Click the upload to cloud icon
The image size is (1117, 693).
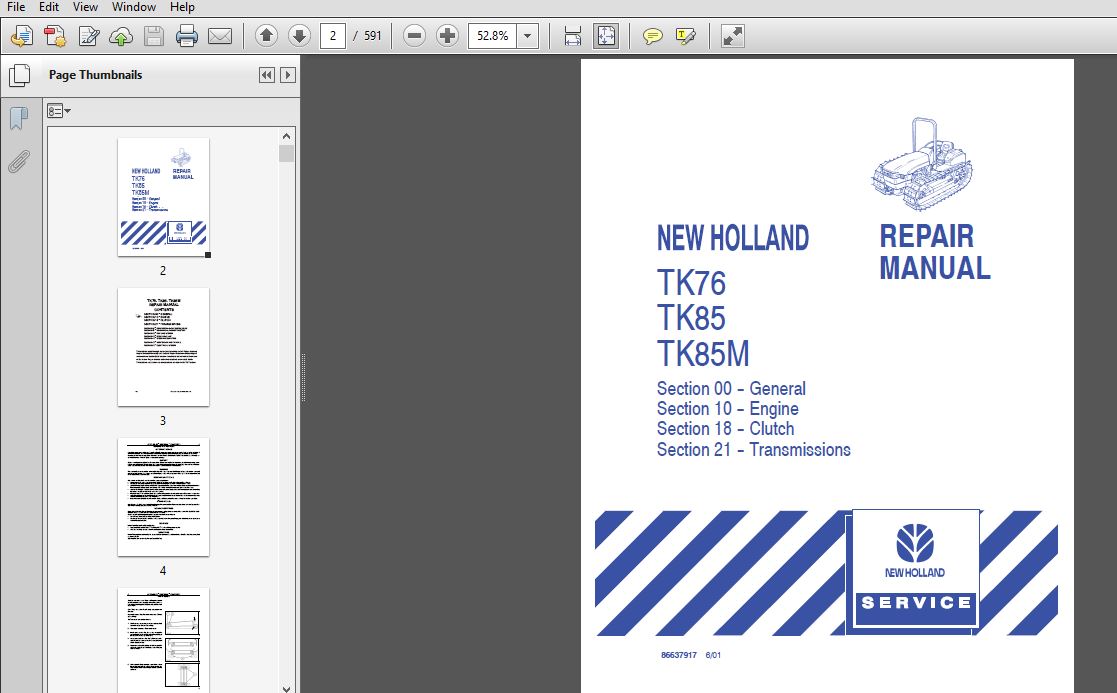[x=121, y=36]
